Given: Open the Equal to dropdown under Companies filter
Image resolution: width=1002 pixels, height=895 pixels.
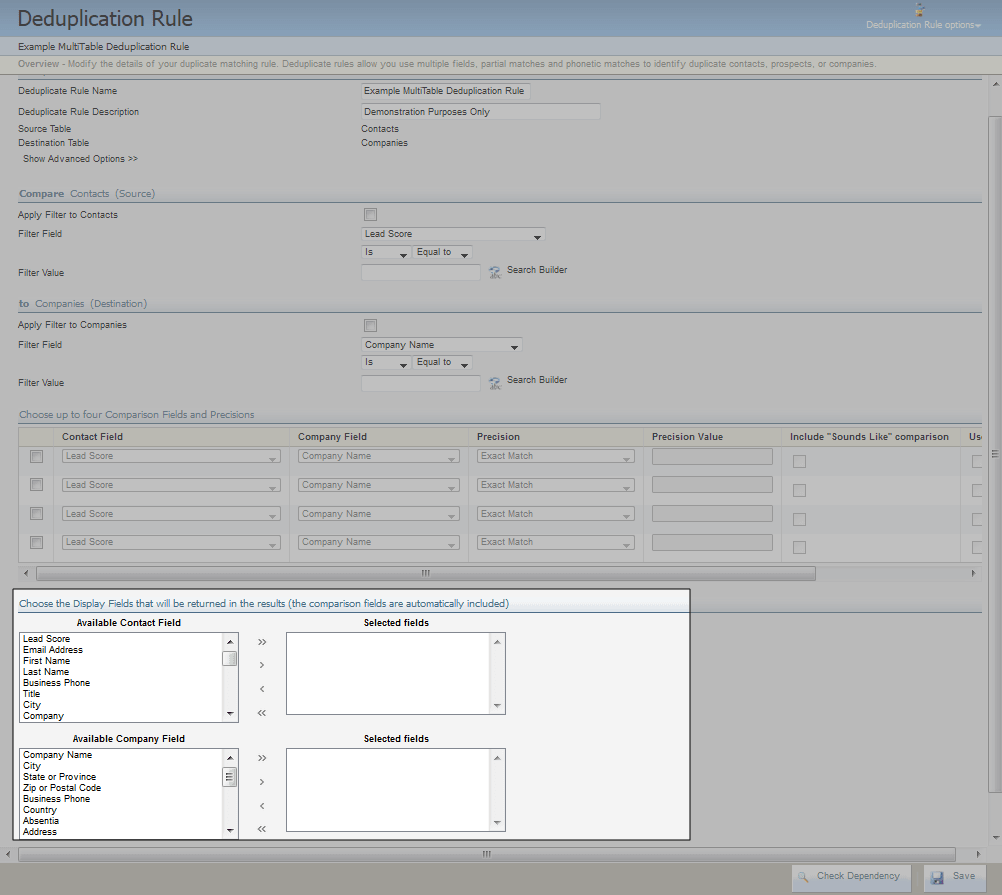Looking at the screenshot, I should point(442,362).
